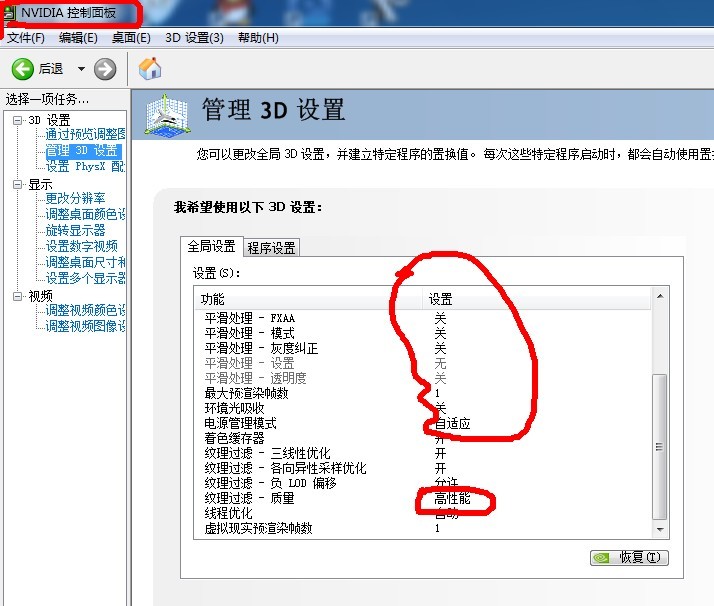Select 最大预渲染帧数 row
The width and height of the screenshot is (714, 606).
[423, 393]
